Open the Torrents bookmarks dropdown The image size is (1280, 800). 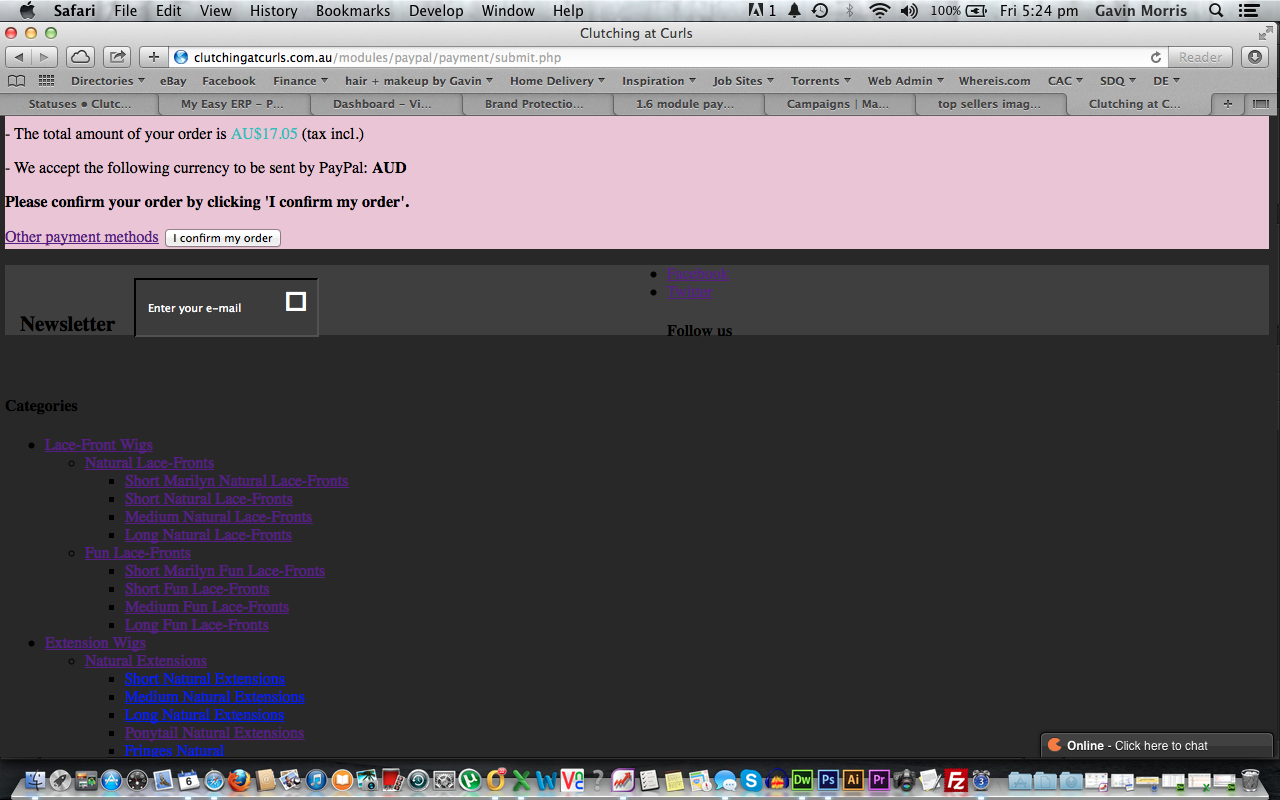(821, 81)
